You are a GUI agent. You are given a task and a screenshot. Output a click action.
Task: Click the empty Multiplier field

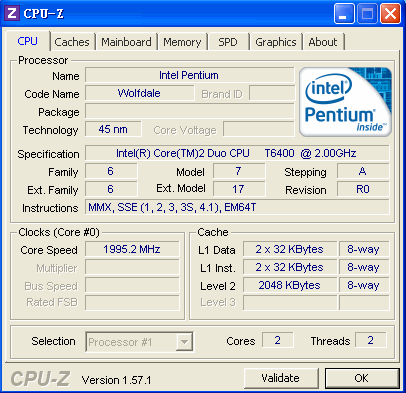click(132, 267)
